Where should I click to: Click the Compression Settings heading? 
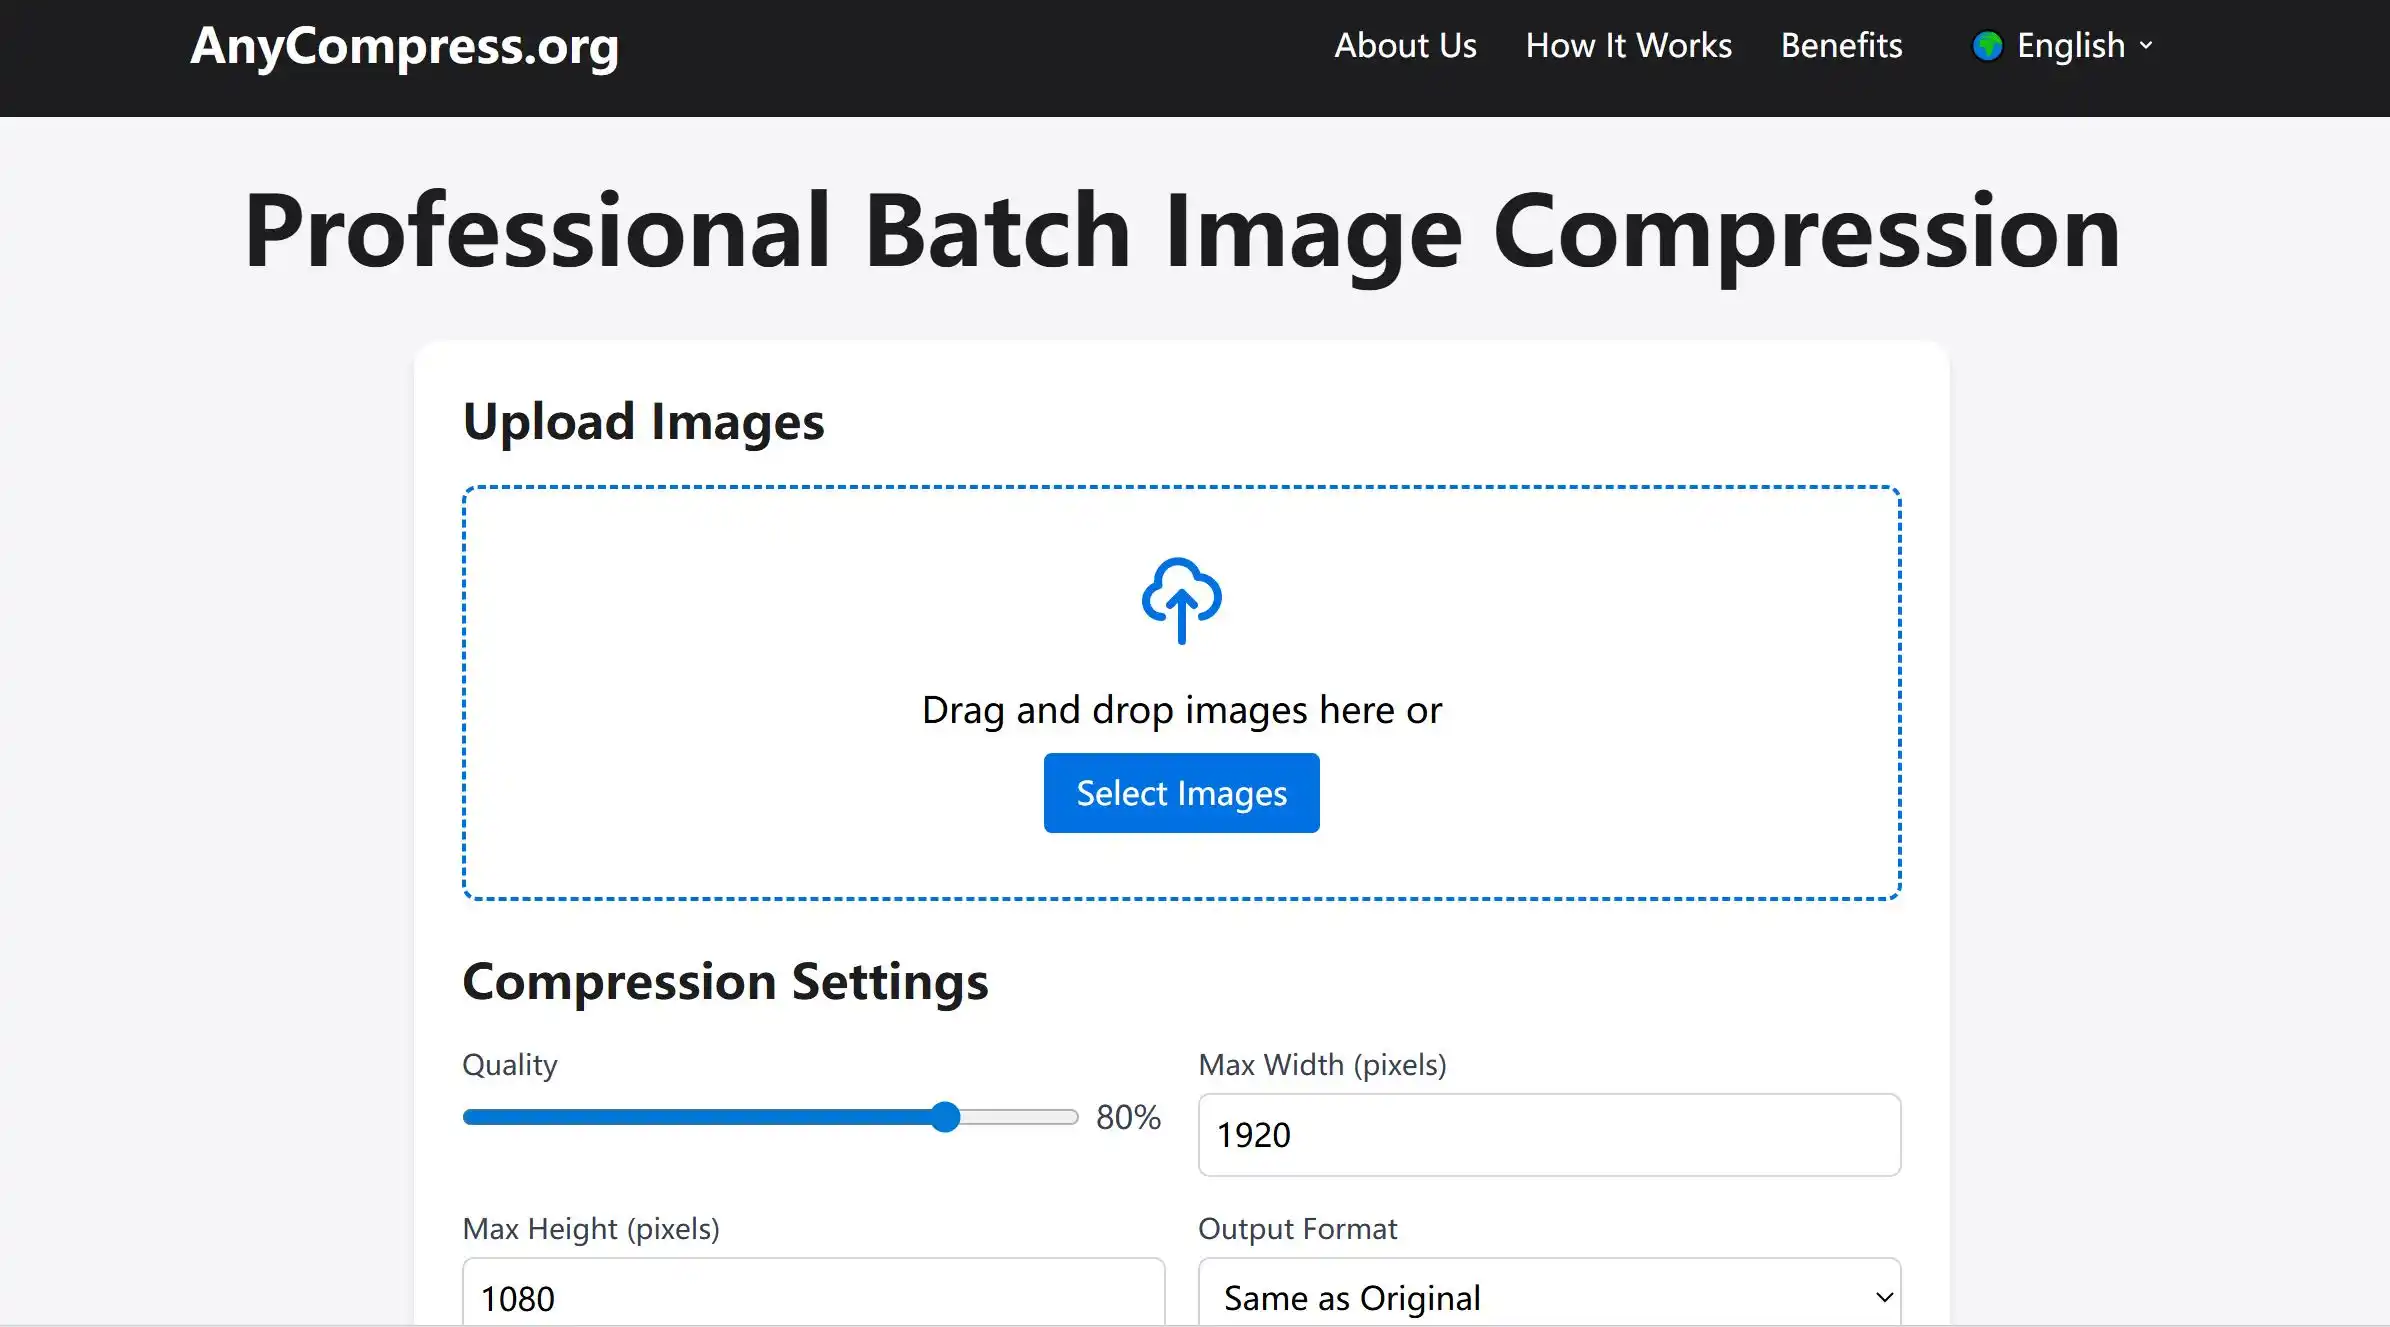(725, 982)
